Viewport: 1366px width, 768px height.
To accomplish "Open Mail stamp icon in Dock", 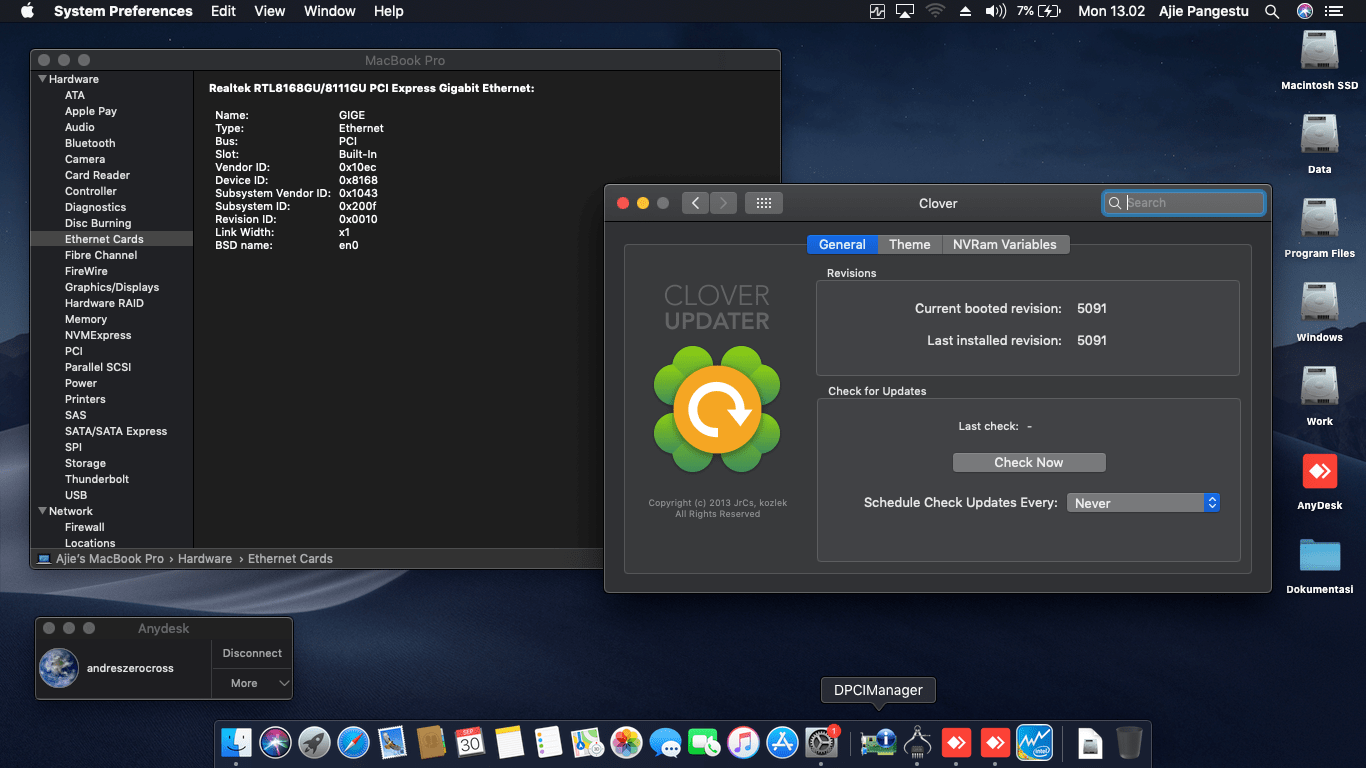I will click(392, 742).
